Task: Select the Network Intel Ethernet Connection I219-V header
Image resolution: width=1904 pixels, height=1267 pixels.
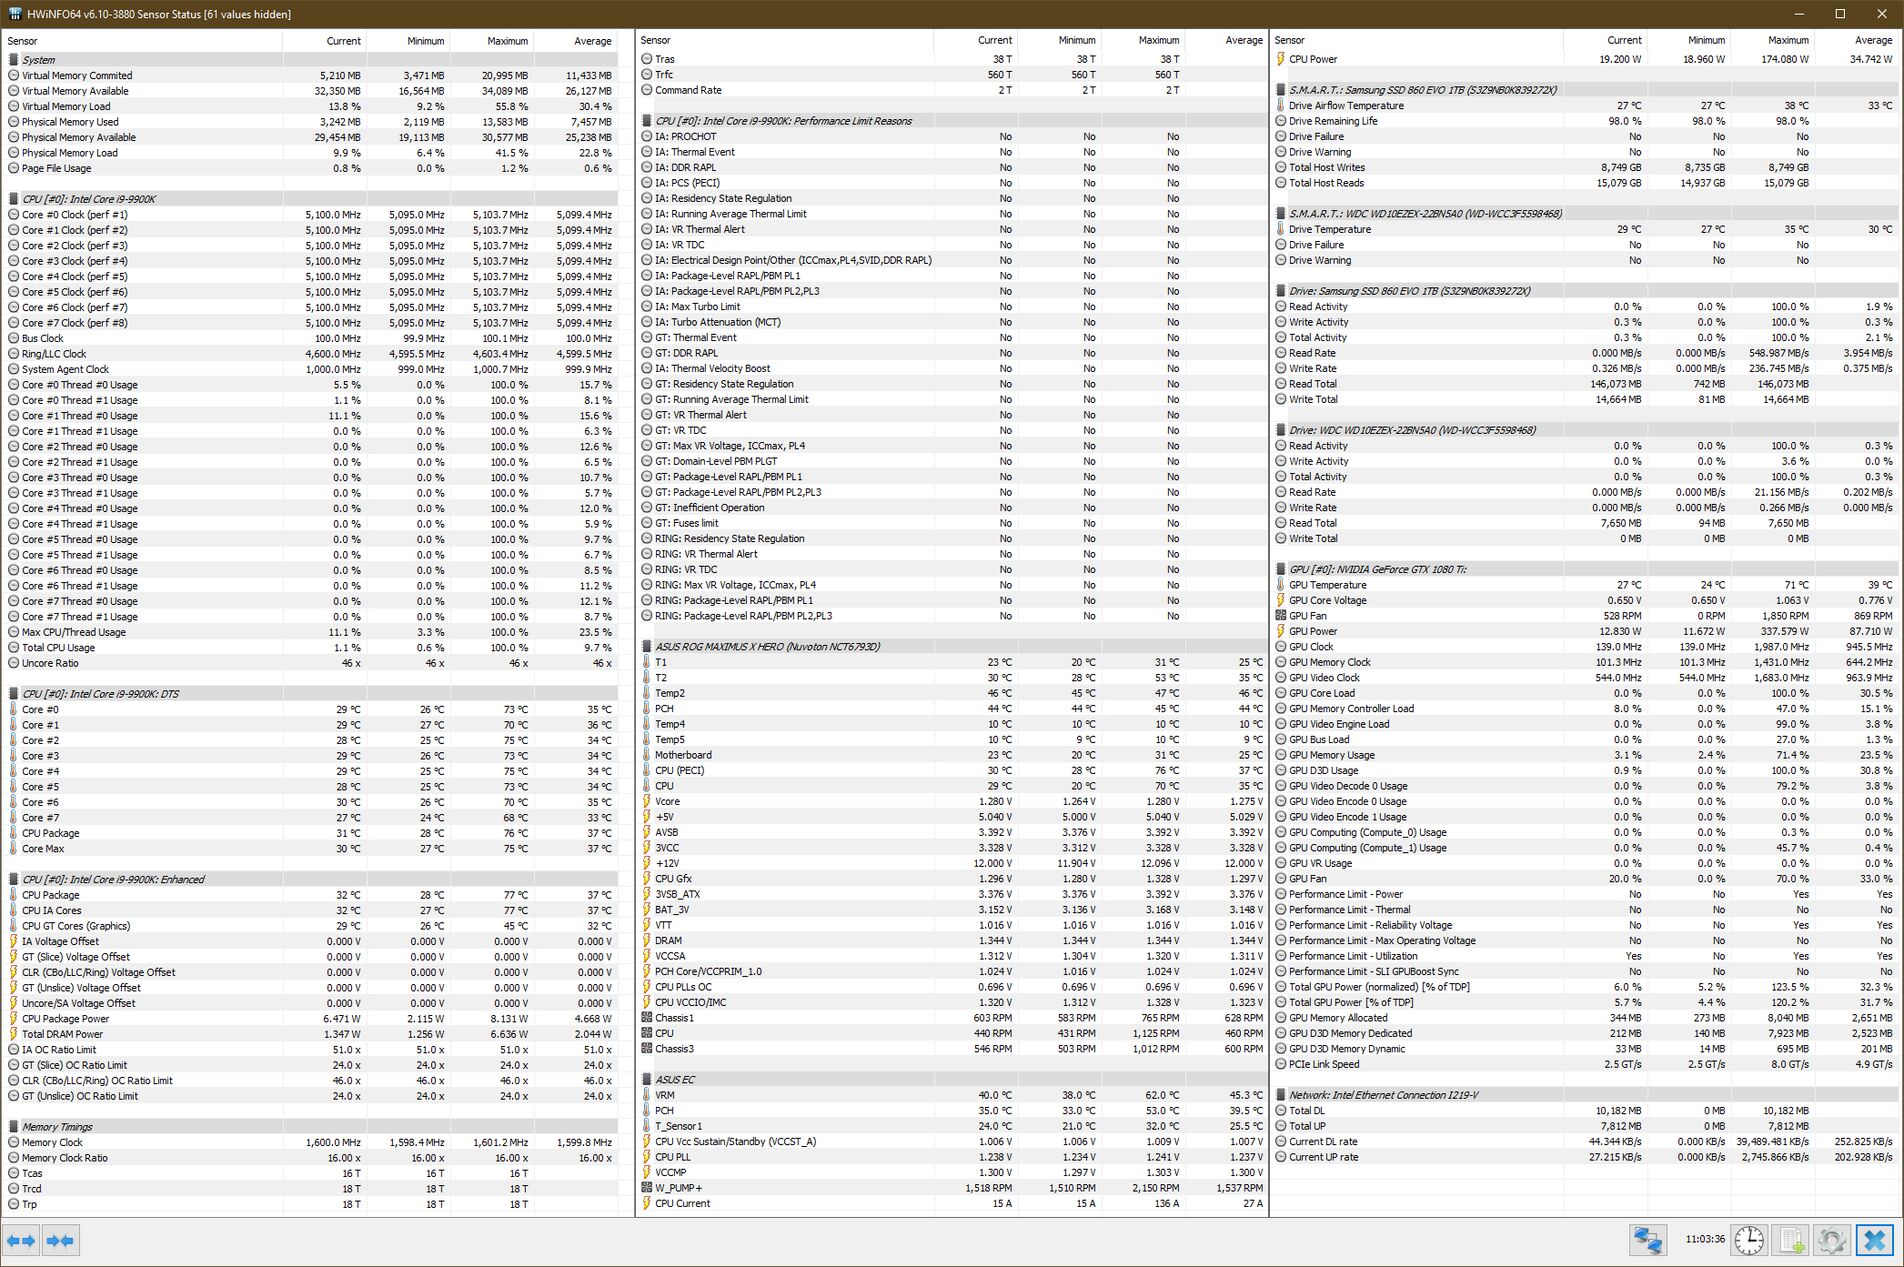Action: (1586, 1095)
